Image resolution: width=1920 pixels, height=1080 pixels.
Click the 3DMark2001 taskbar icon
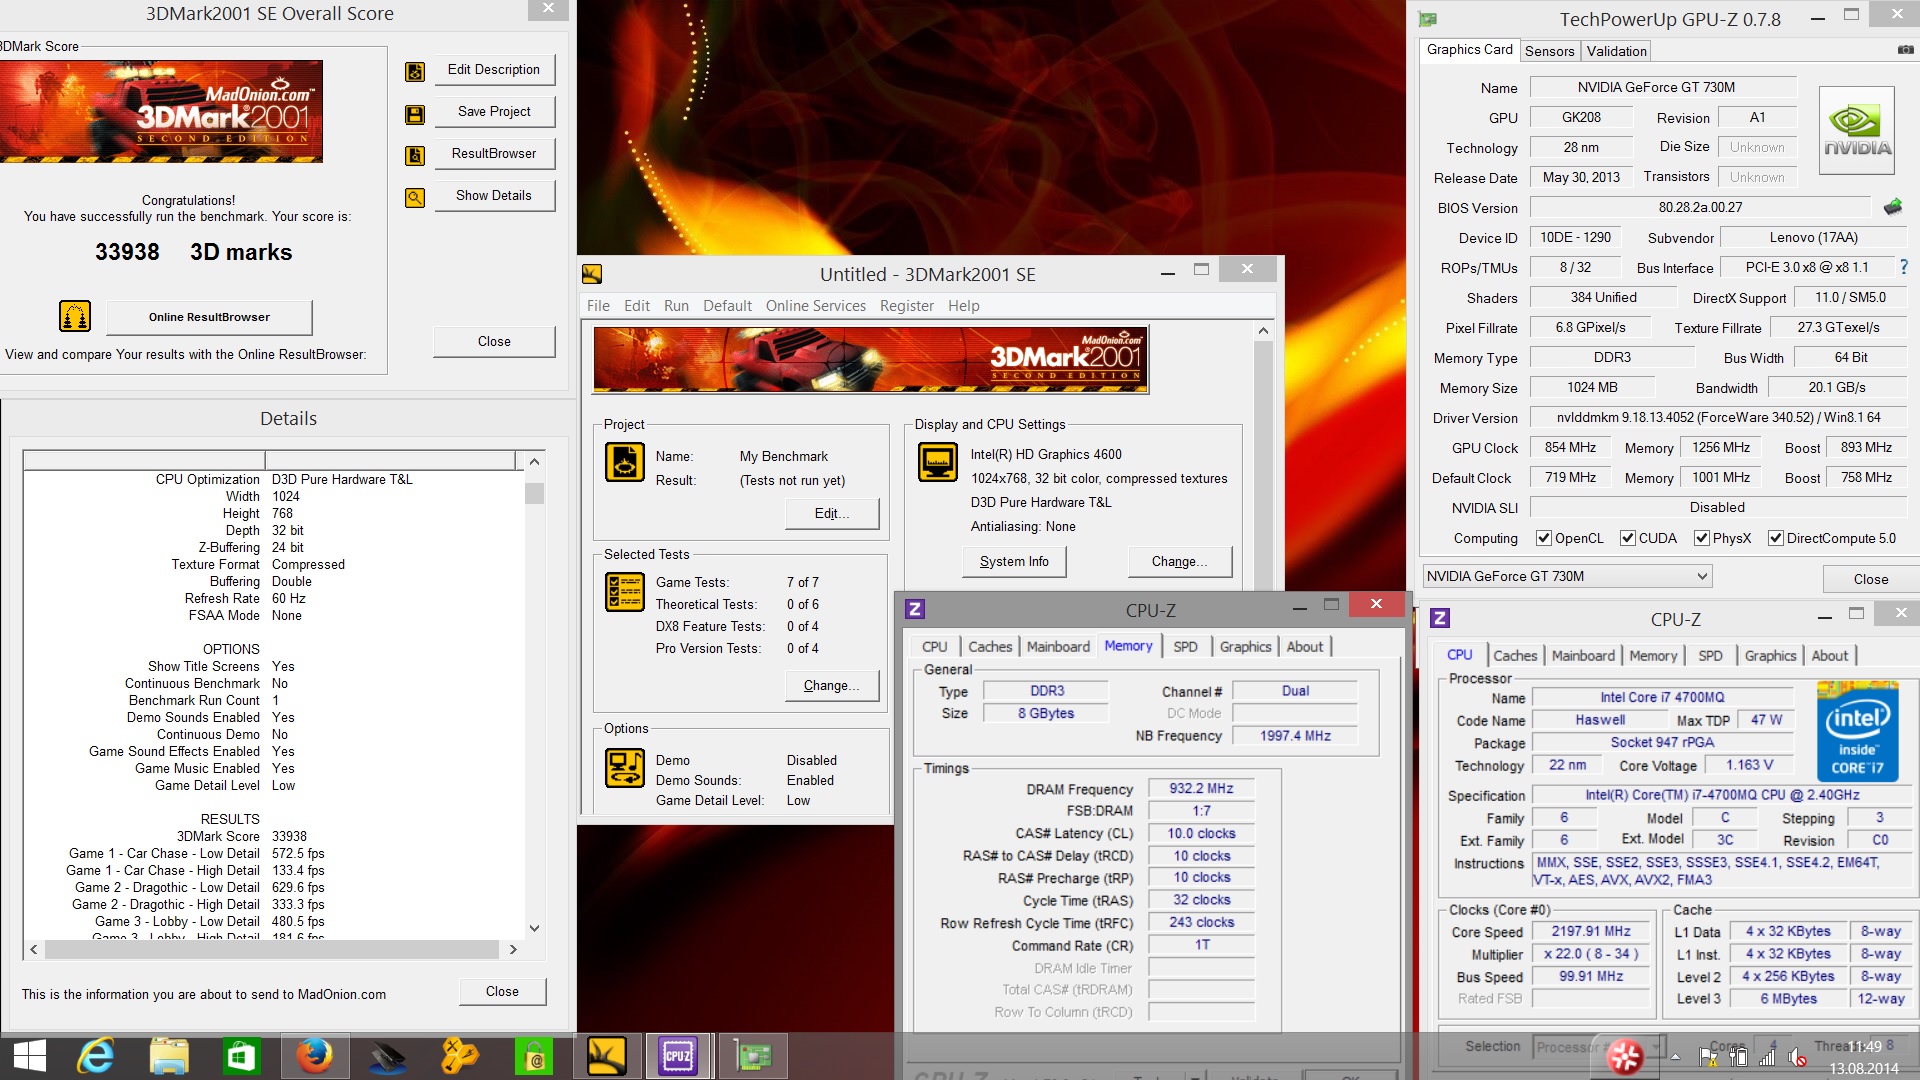(606, 1056)
